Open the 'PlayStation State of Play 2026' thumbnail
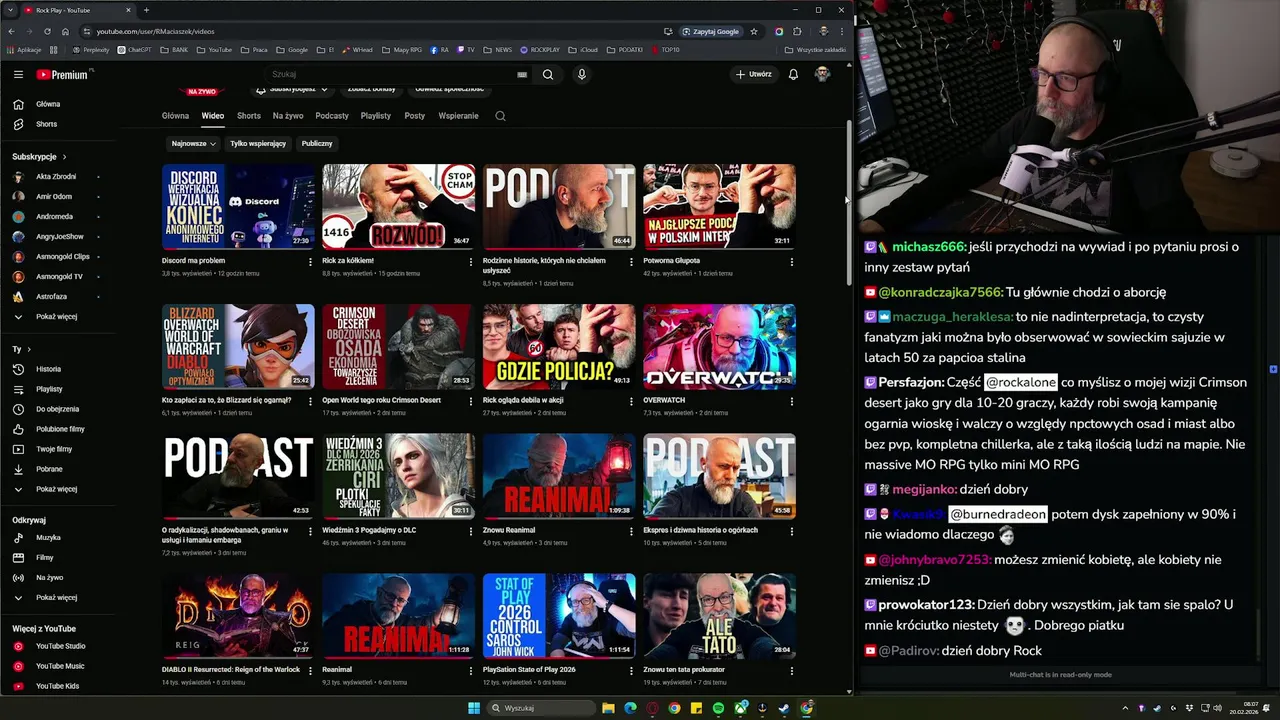Viewport: 1280px width, 720px height. [x=559, y=615]
